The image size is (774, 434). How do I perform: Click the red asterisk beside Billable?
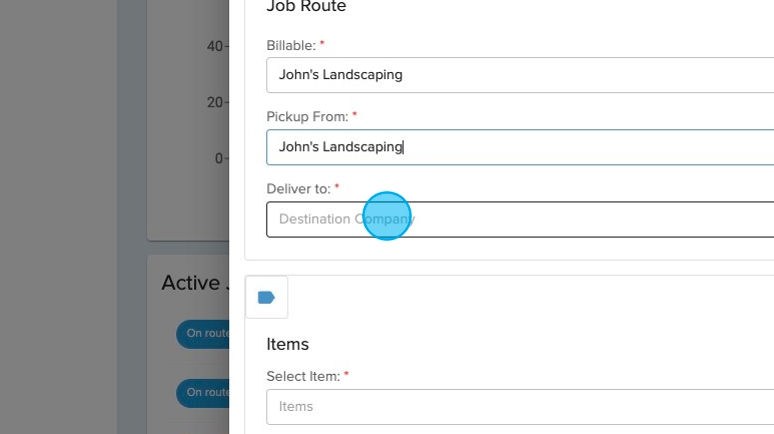point(322,45)
